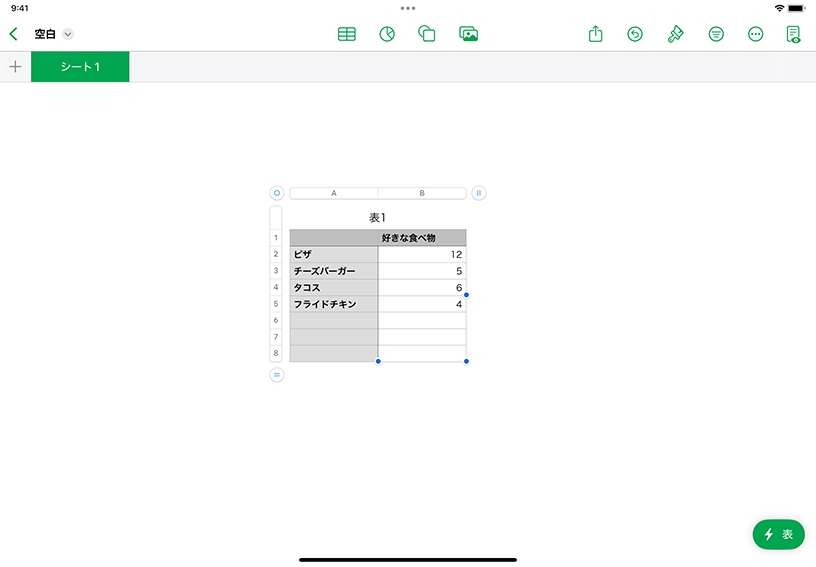Add a new sheet with plus button
816x567 pixels.
[x=15, y=67]
